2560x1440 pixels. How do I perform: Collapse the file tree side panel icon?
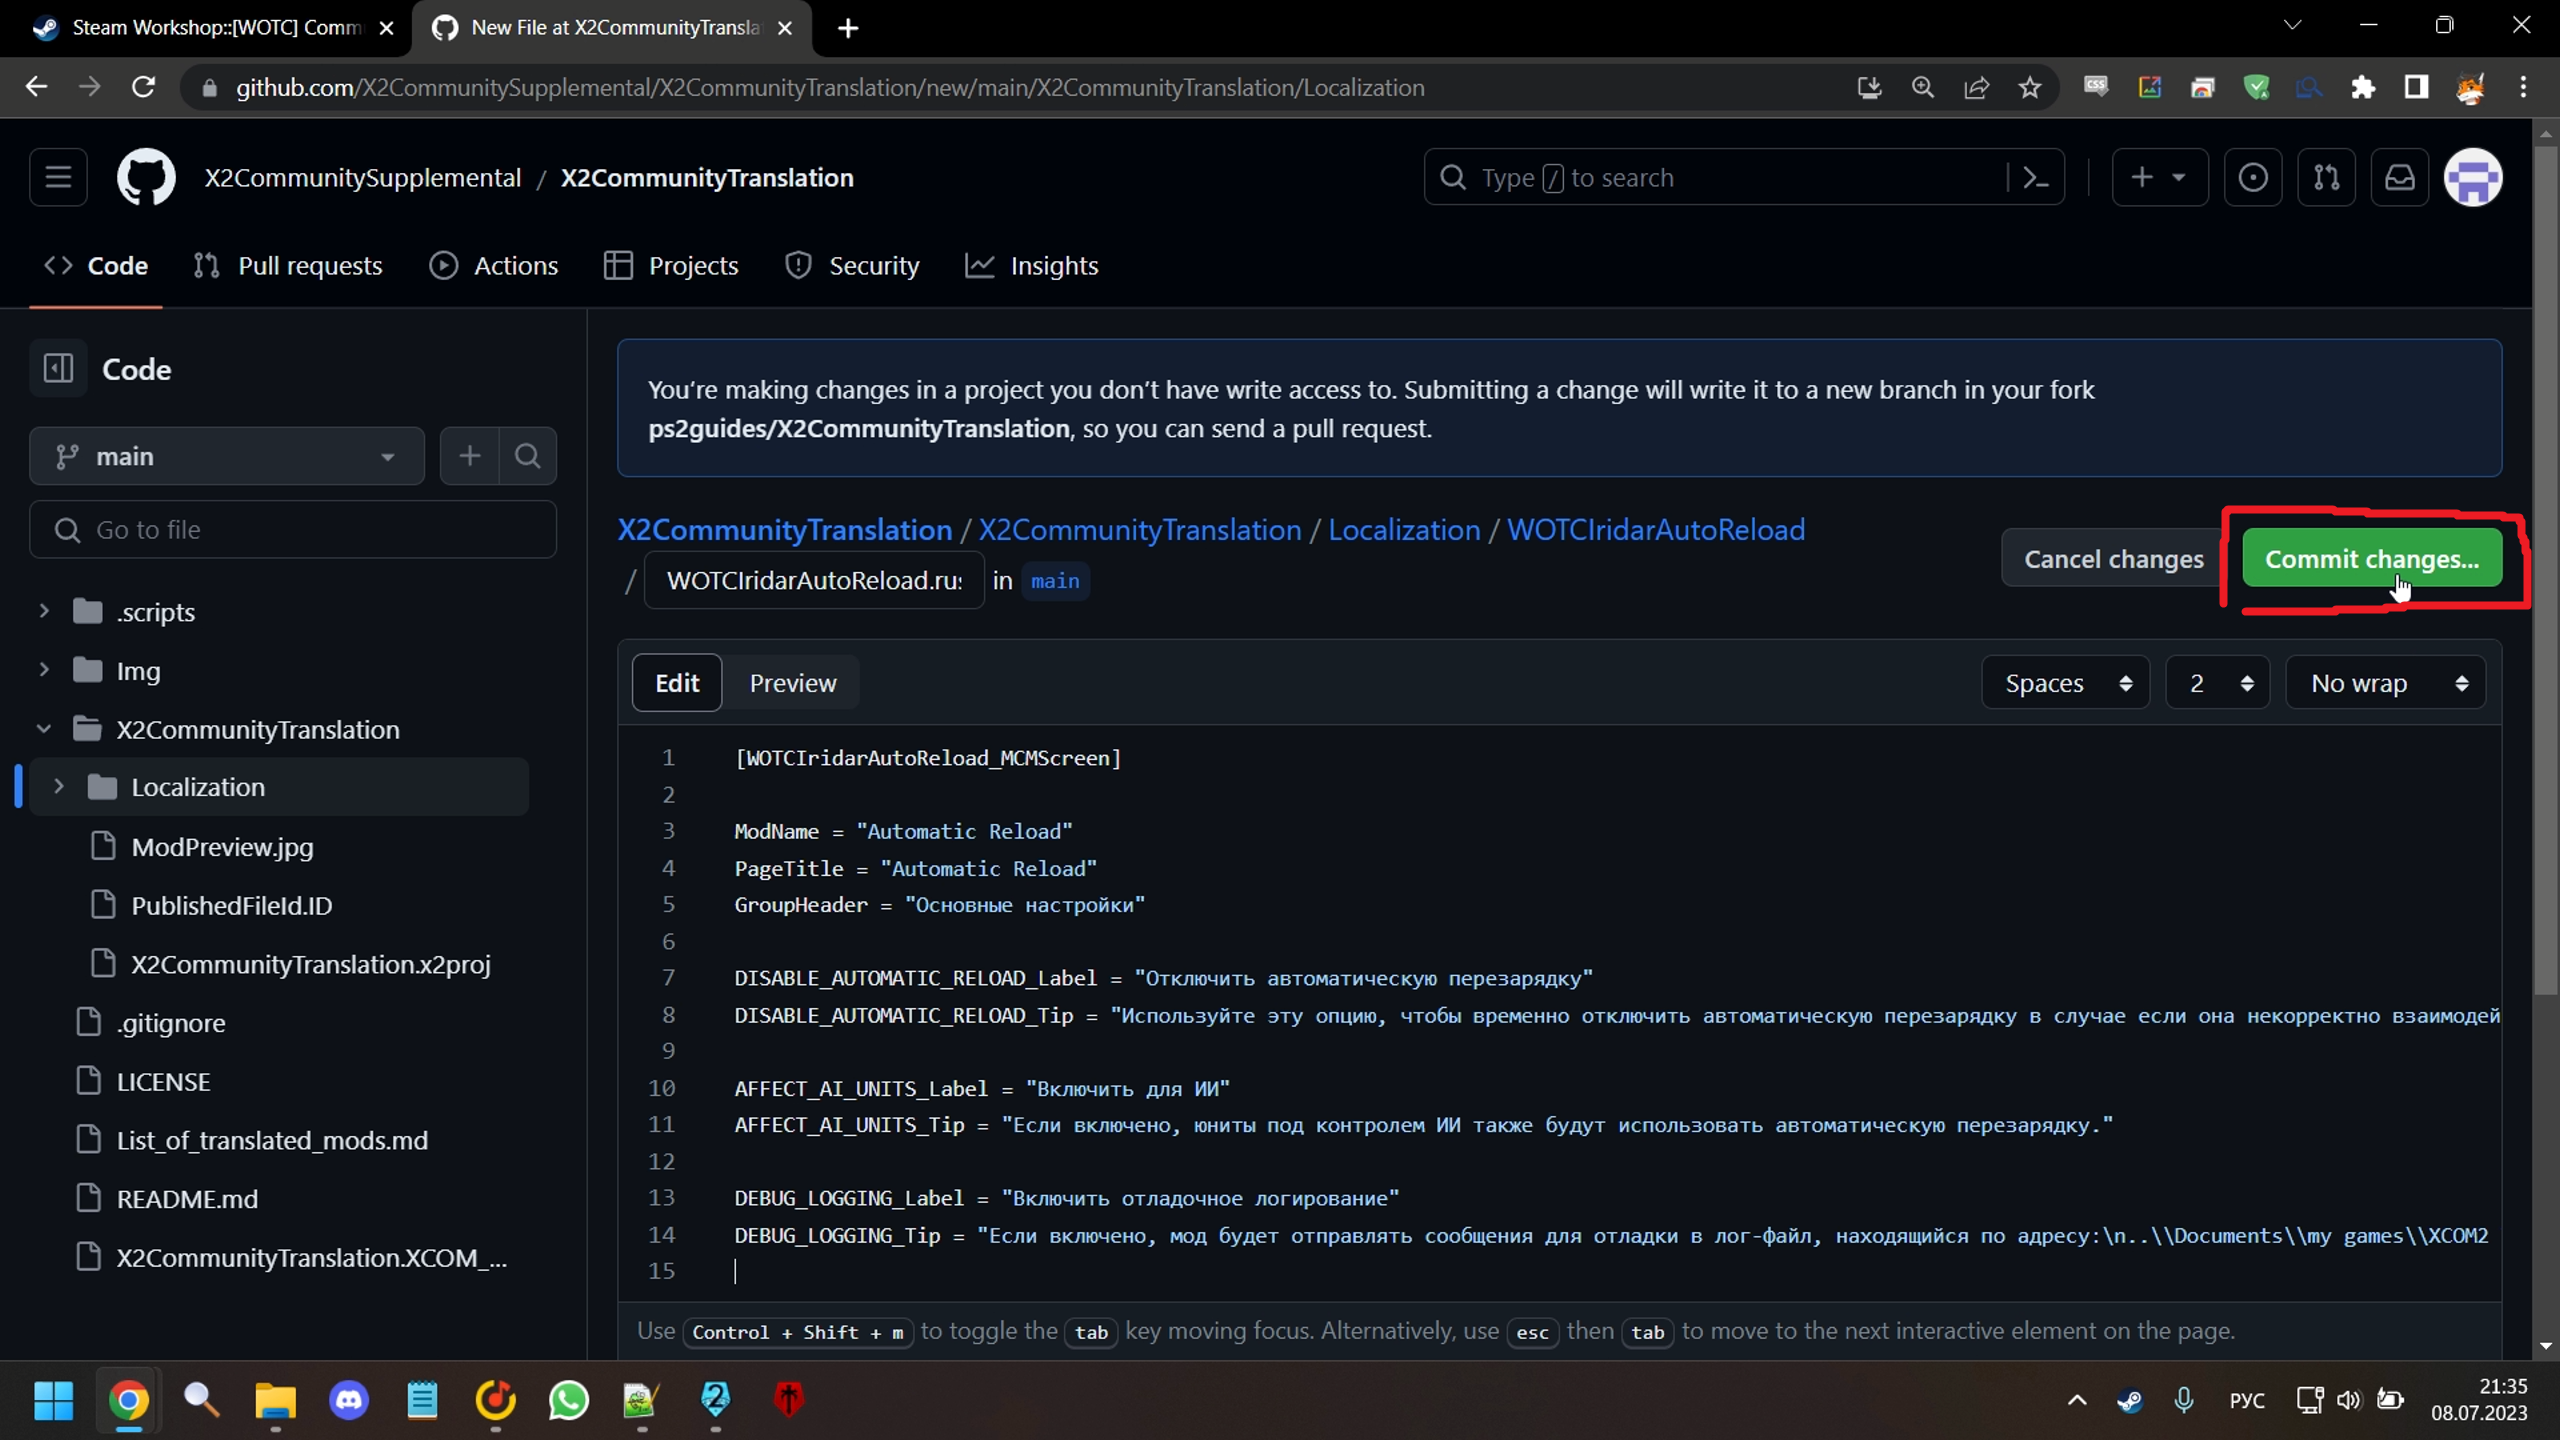pyautogui.click(x=58, y=369)
